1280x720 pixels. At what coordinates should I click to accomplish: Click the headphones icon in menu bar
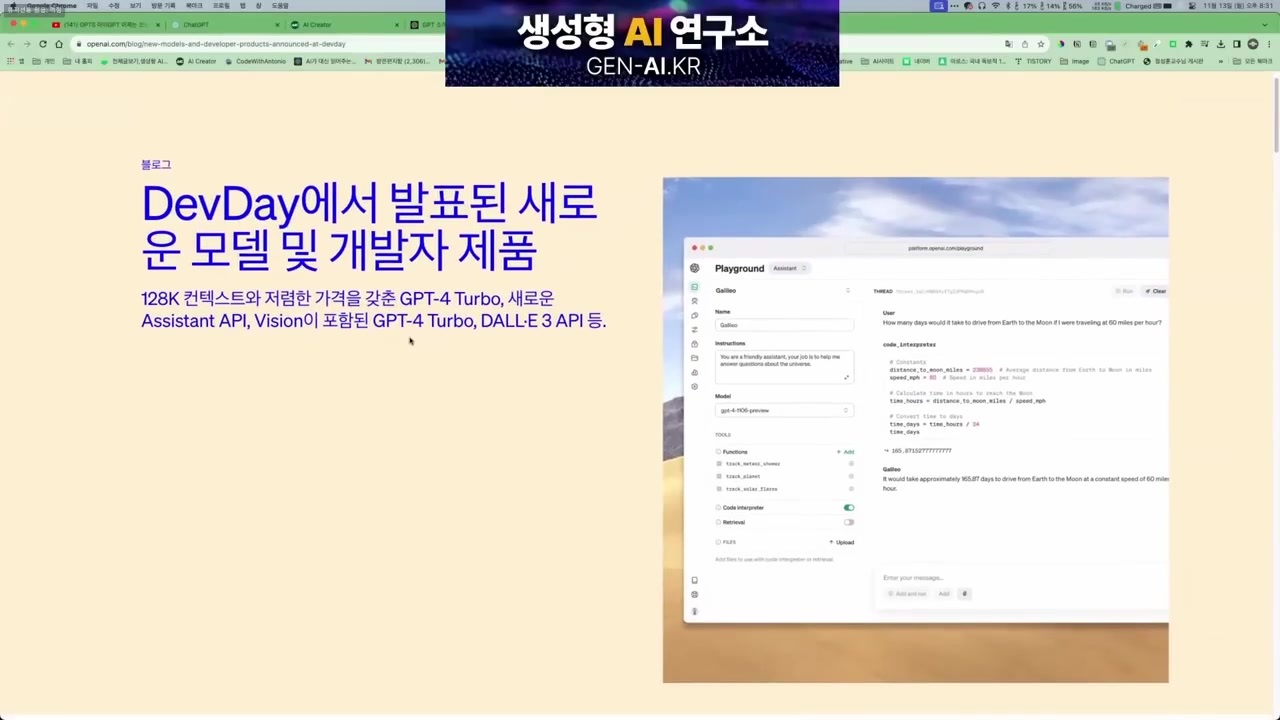(x=982, y=6)
